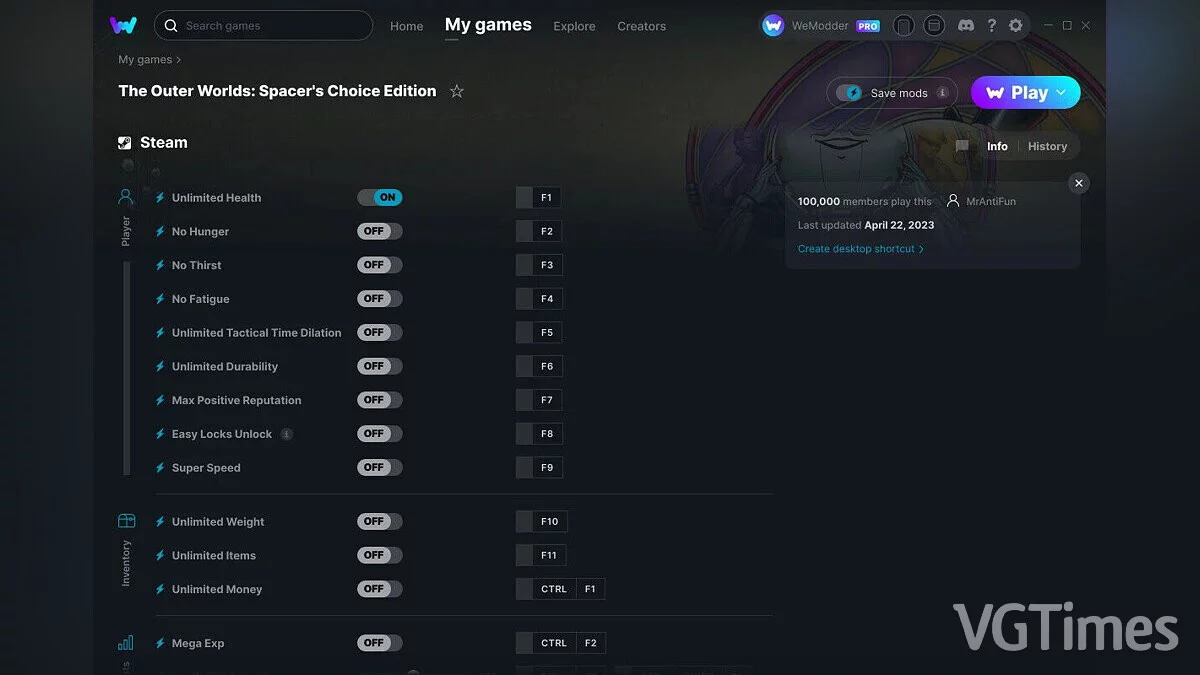Select the Player category icon

(x=126, y=197)
